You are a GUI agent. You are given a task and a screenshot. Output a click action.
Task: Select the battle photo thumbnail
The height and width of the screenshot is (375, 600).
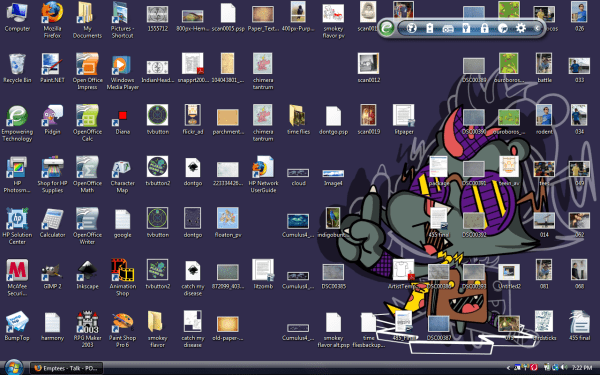point(544,68)
